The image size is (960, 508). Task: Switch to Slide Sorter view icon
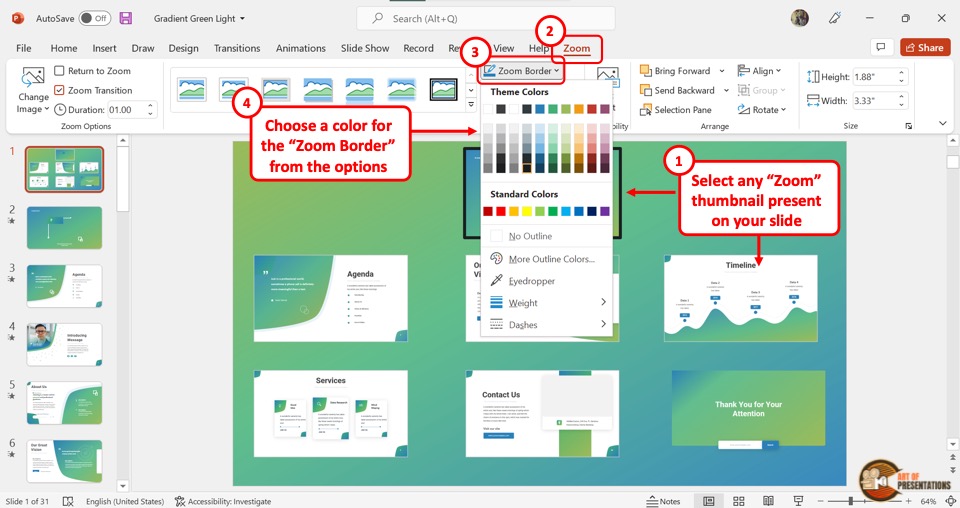[x=738, y=501]
